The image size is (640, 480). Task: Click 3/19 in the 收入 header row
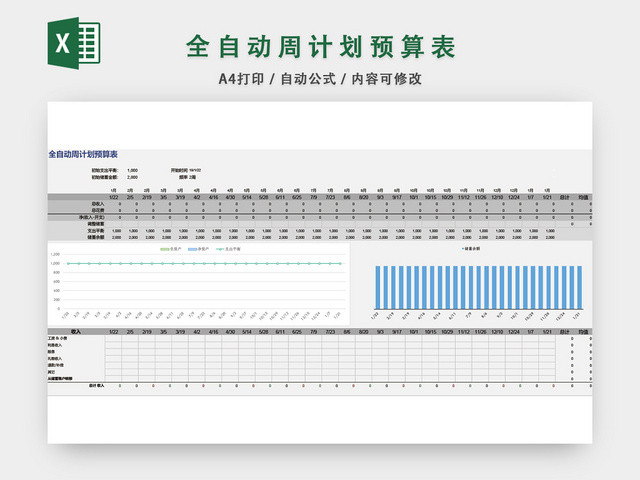(x=180, y=332)
